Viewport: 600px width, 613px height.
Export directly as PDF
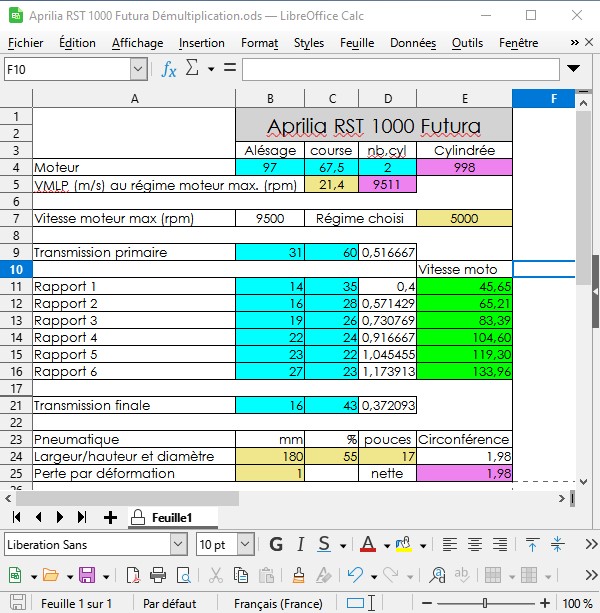(x=133, y=575)
